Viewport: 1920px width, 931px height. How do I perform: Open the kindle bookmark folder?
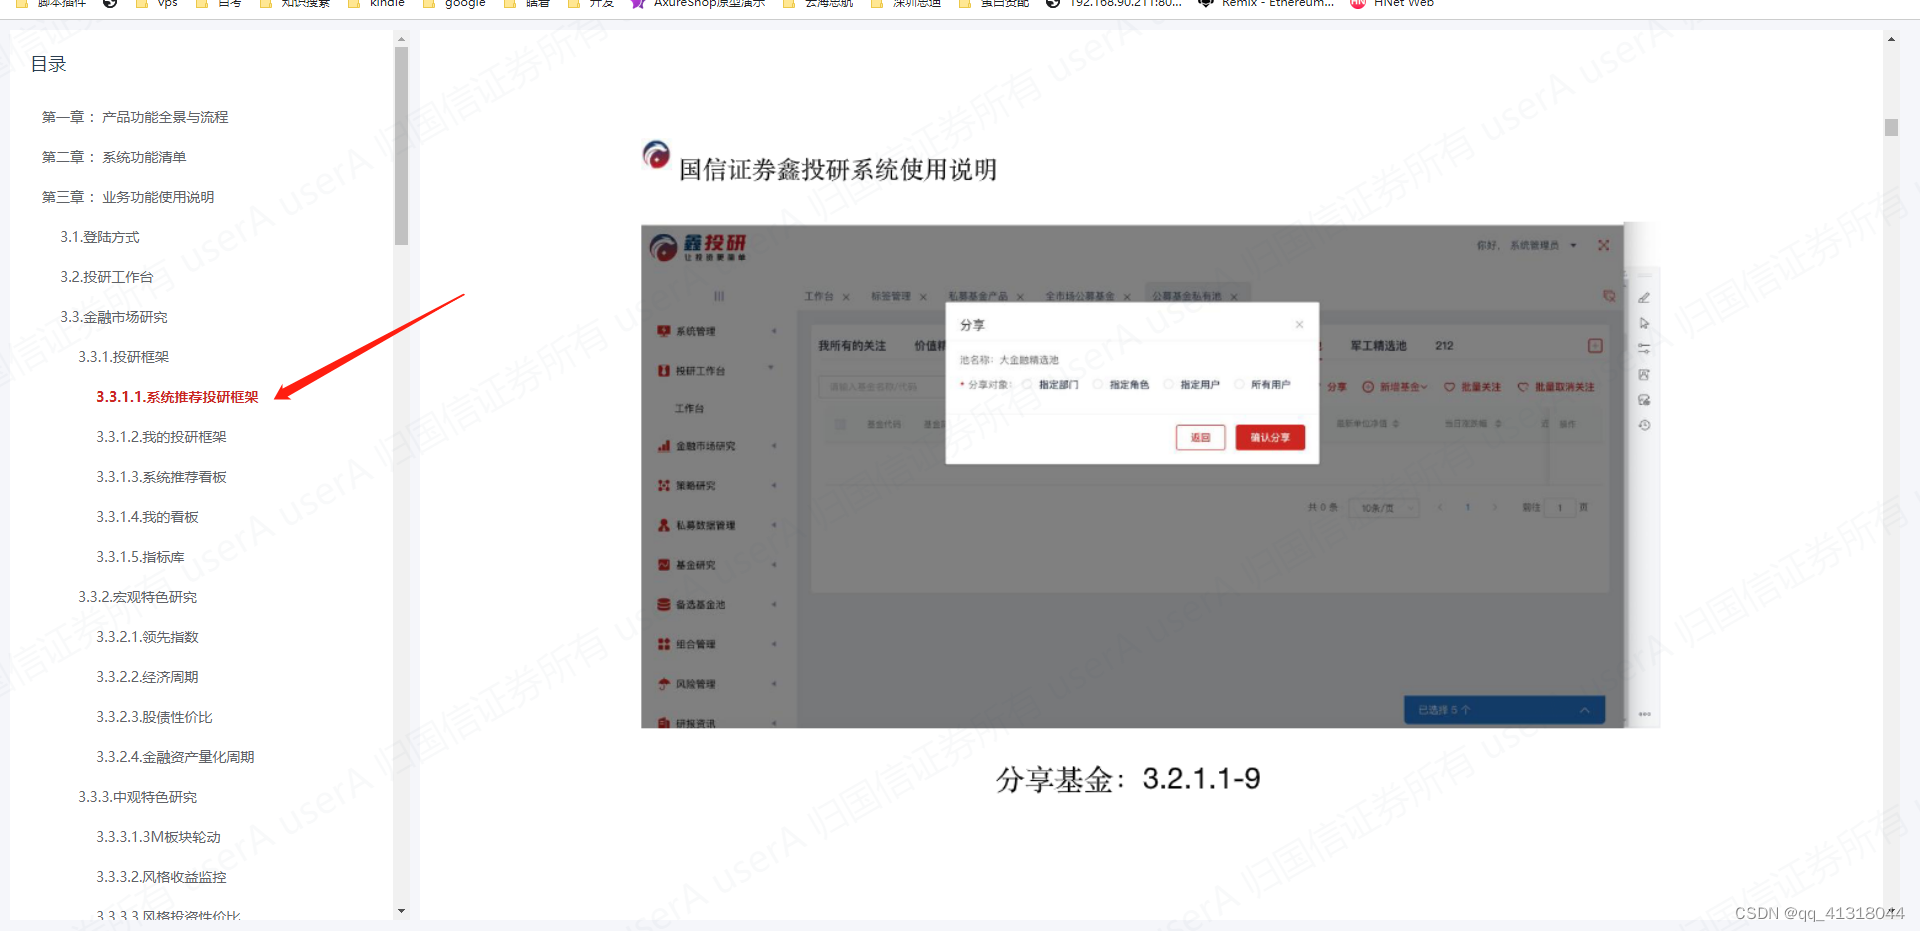point(376,3)
